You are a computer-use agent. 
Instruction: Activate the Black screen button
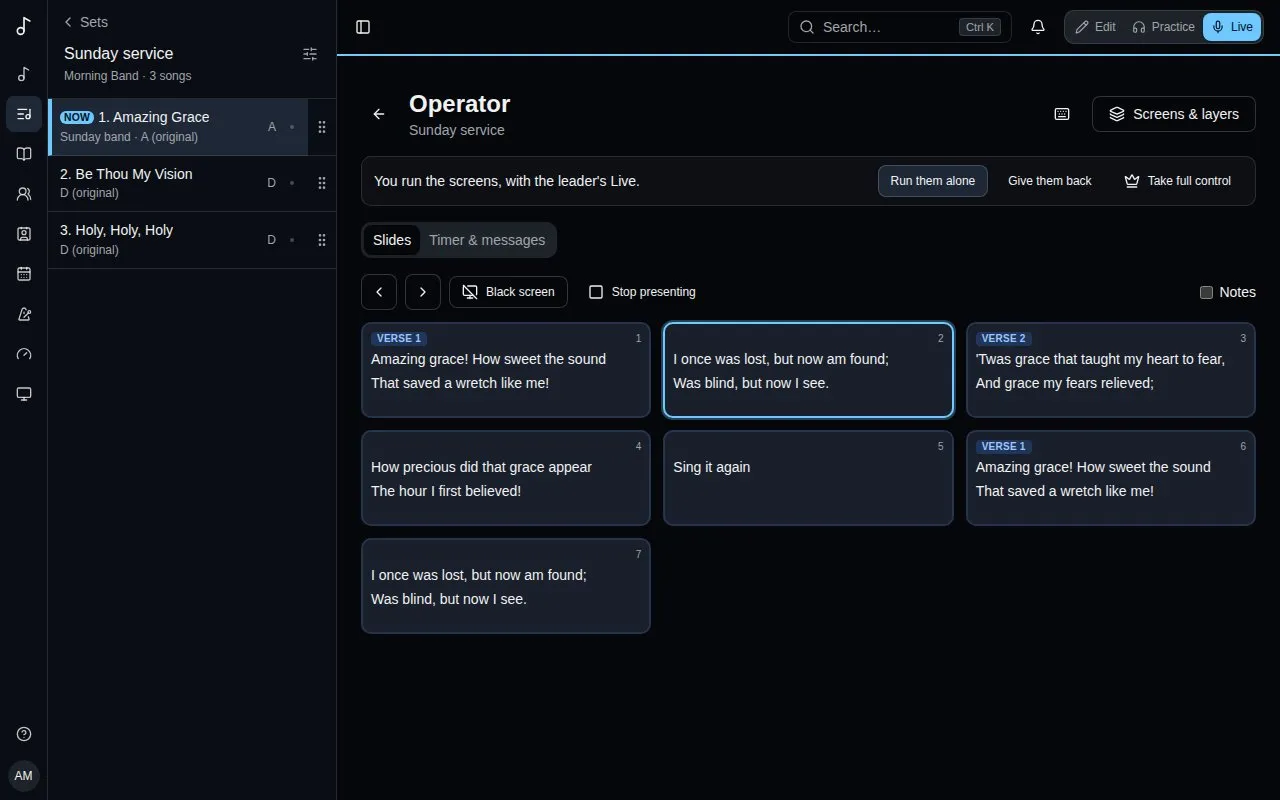[508, 292]
